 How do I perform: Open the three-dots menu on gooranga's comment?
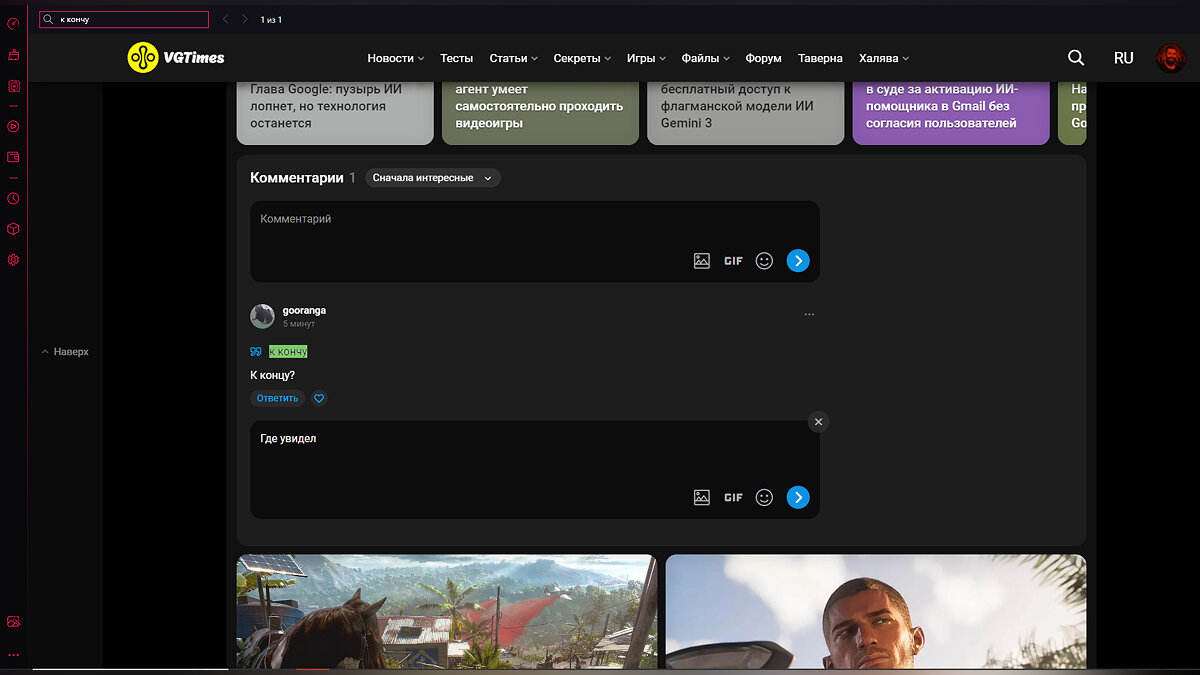click(x=809, y=314)
